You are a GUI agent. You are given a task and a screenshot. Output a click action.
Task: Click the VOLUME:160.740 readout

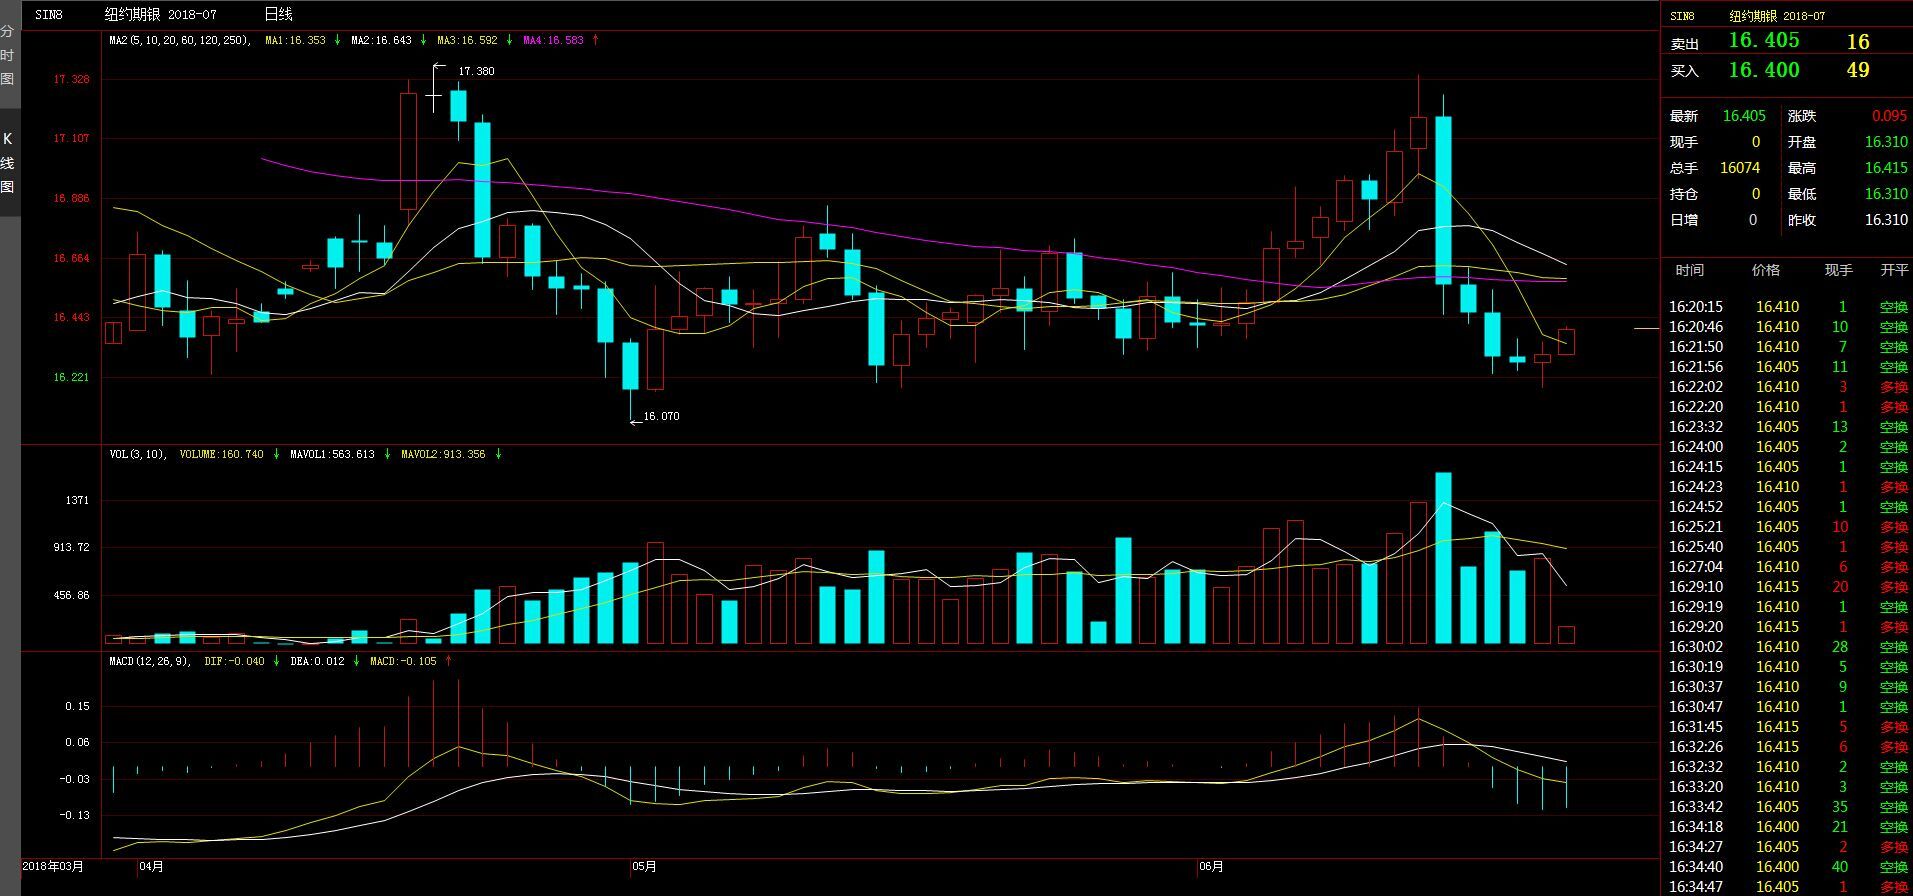pos(221,454)
